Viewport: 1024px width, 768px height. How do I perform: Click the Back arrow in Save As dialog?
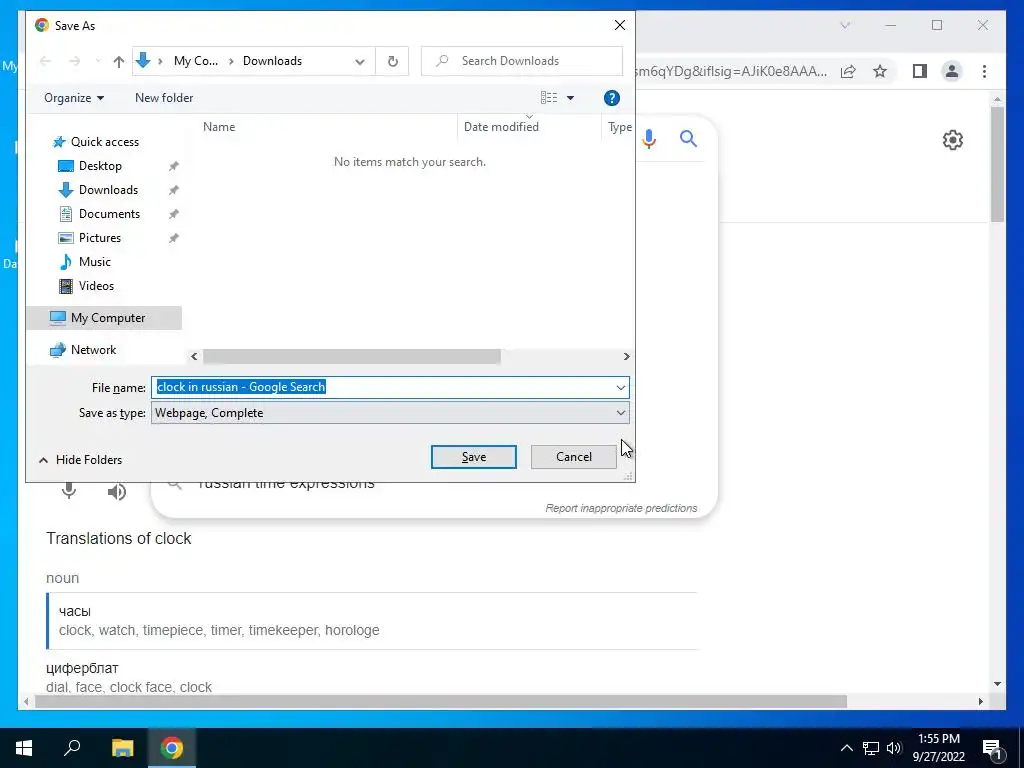[x=45, y=61]
